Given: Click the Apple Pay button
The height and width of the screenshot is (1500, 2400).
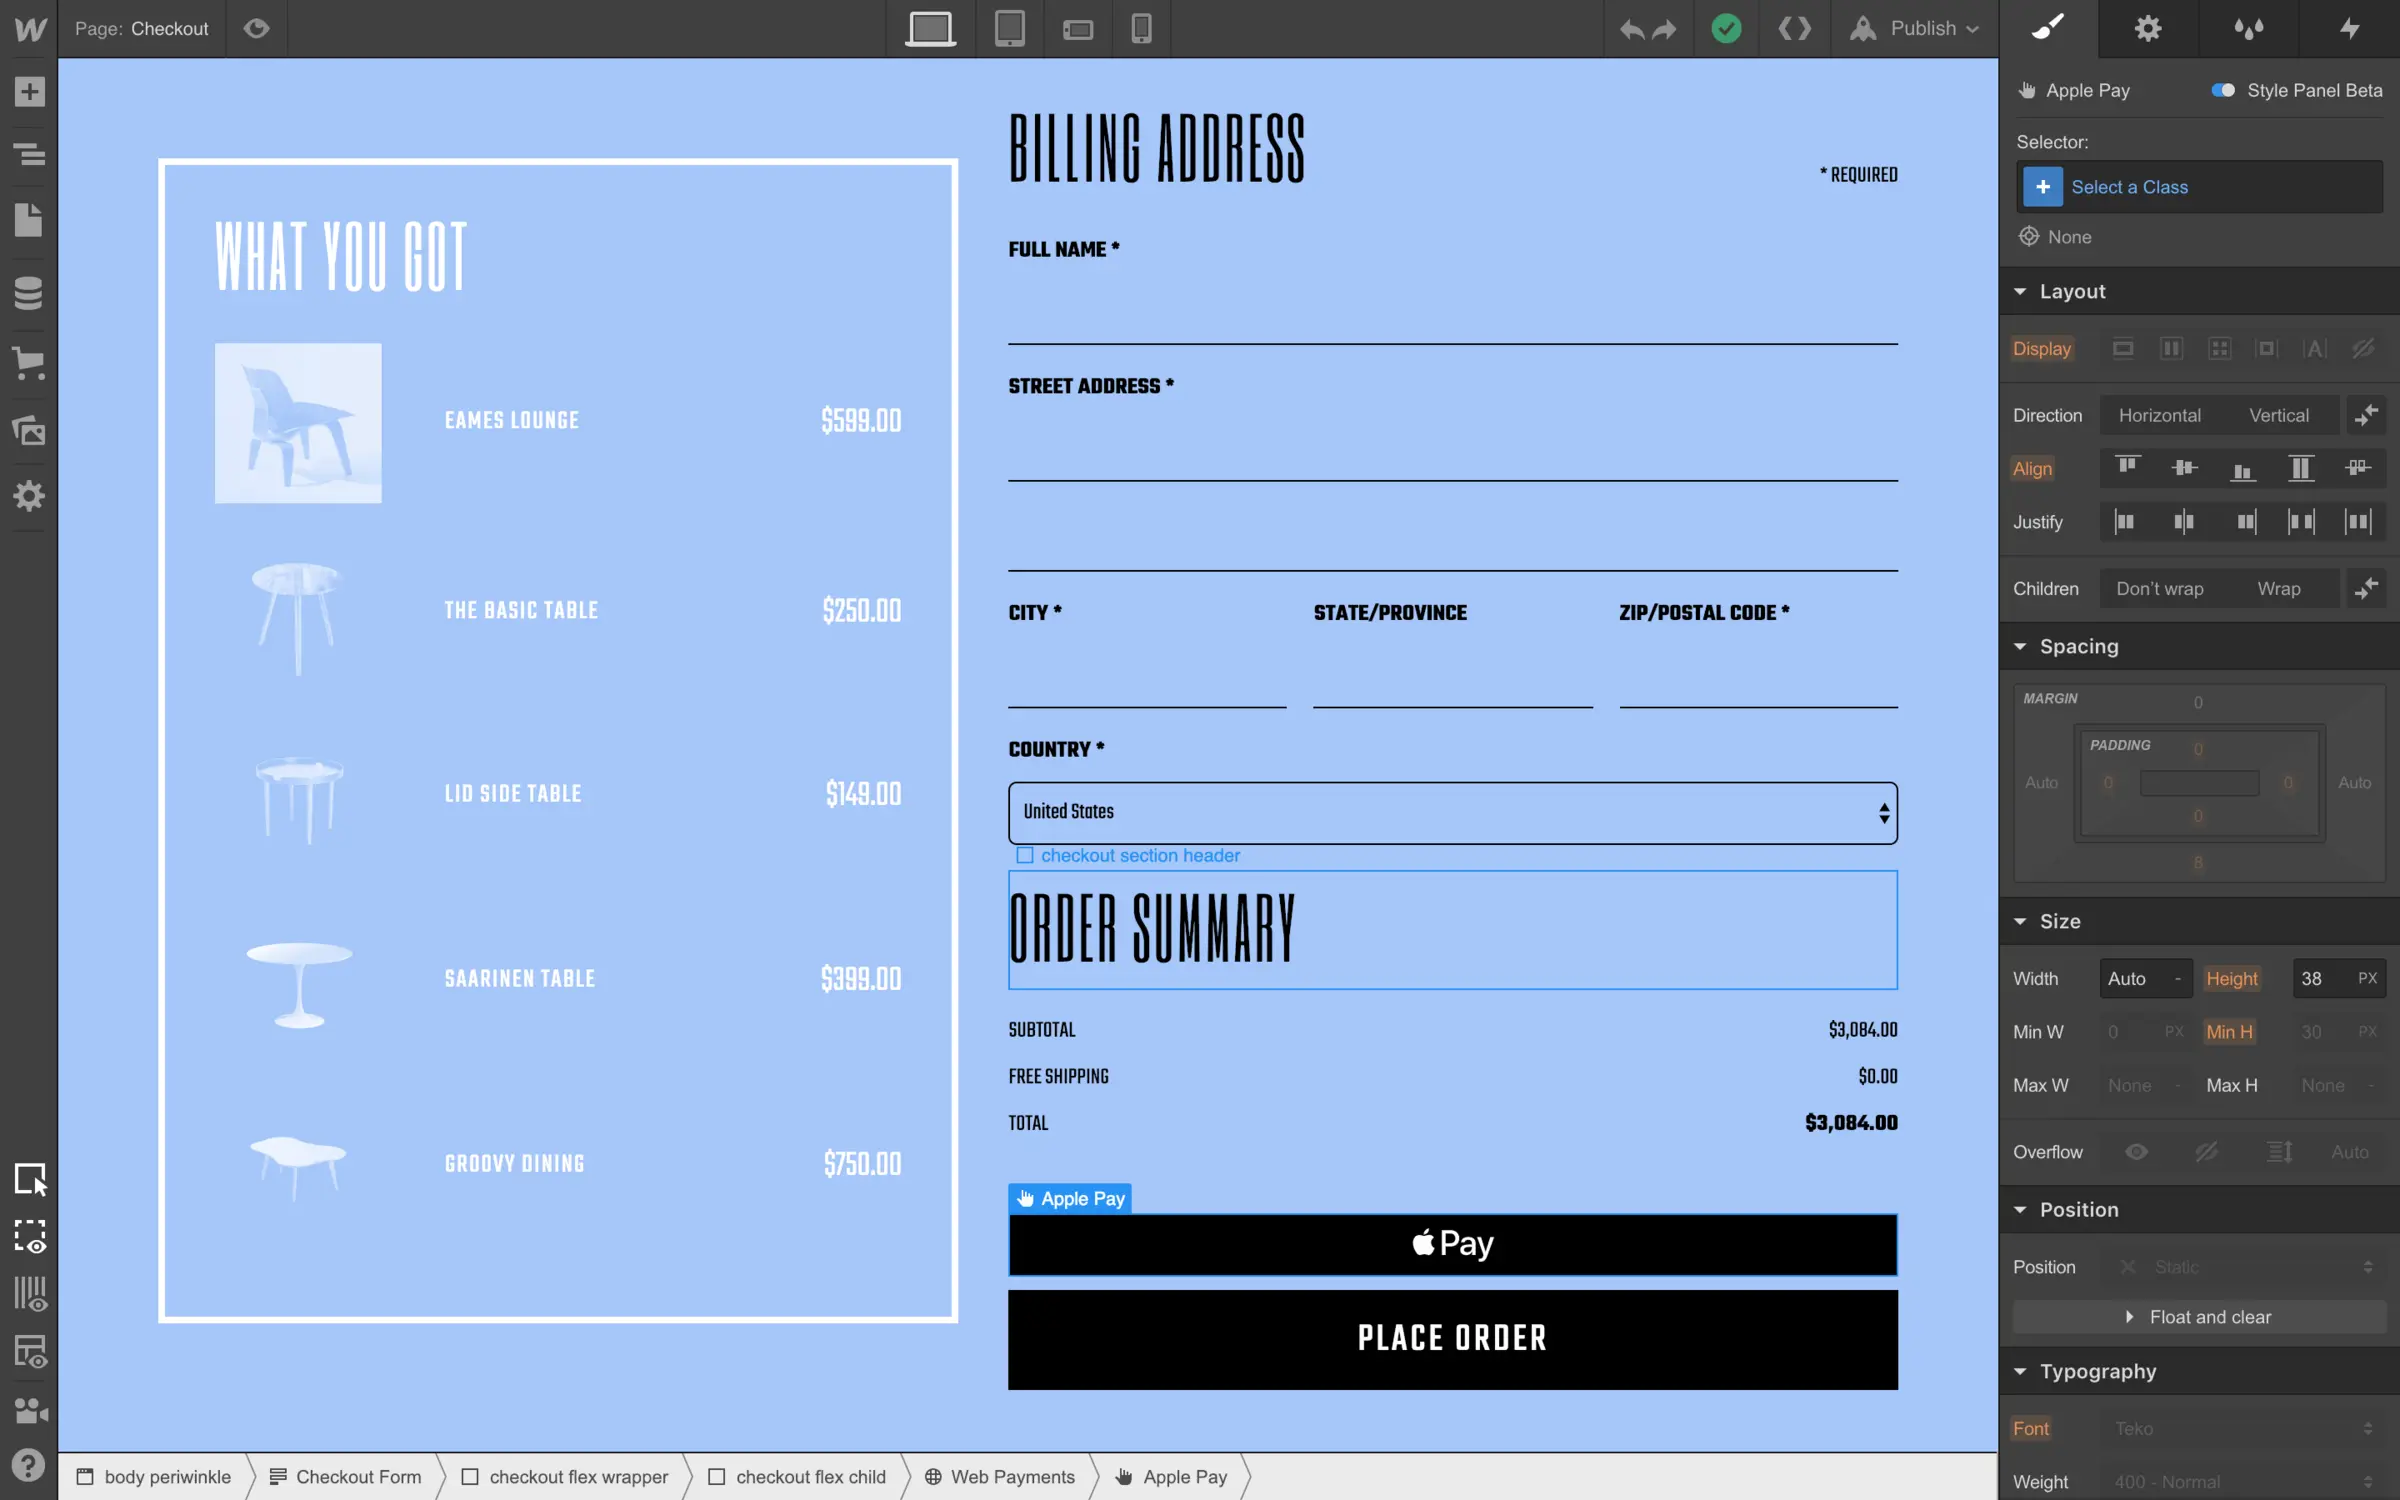Looking at the screenshot, I should click(1452, 1244).
